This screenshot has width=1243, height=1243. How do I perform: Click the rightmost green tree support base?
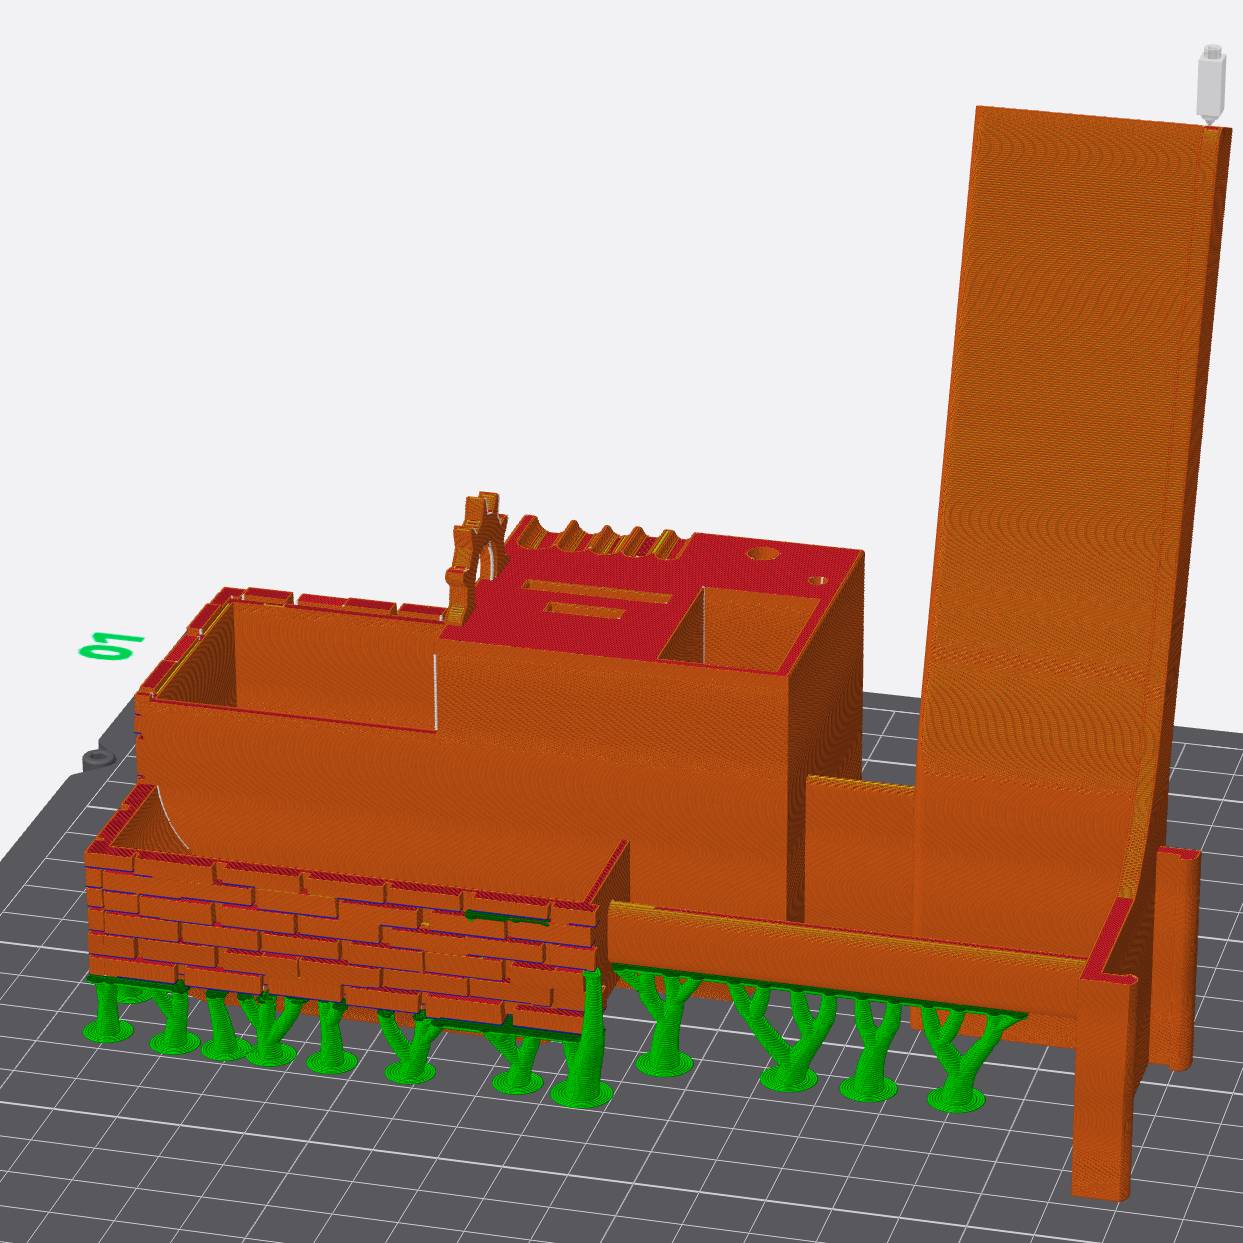coord(957,1099)
